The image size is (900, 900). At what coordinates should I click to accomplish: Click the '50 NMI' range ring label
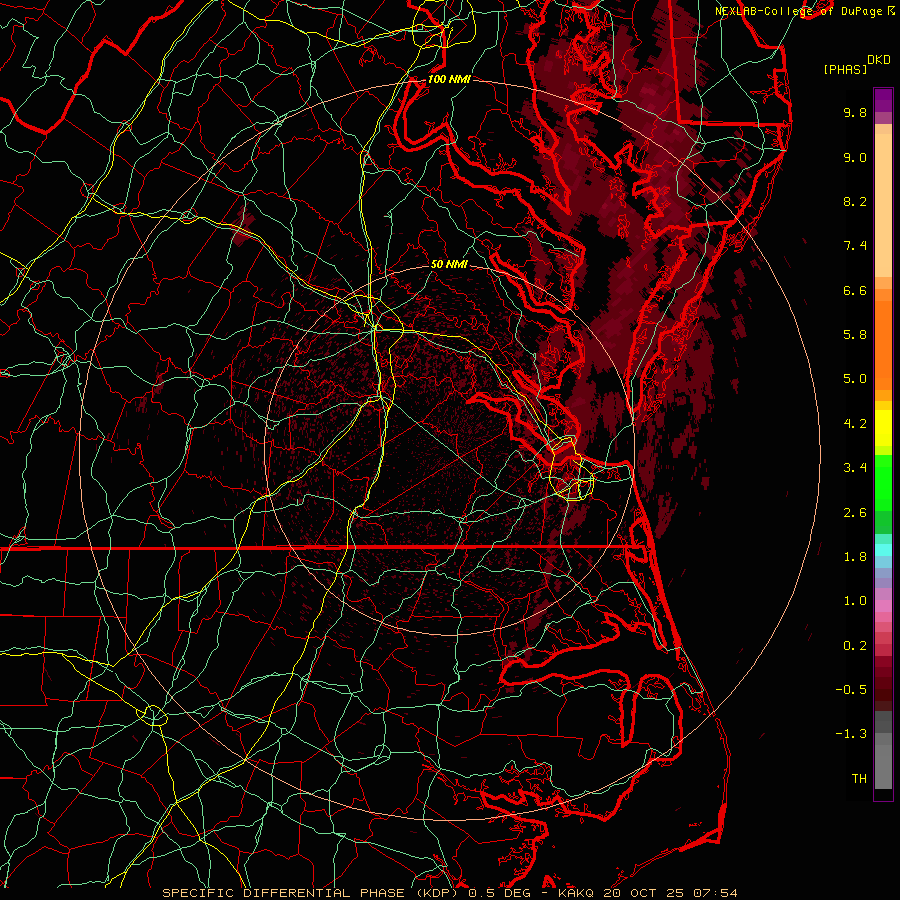point(449,264)
